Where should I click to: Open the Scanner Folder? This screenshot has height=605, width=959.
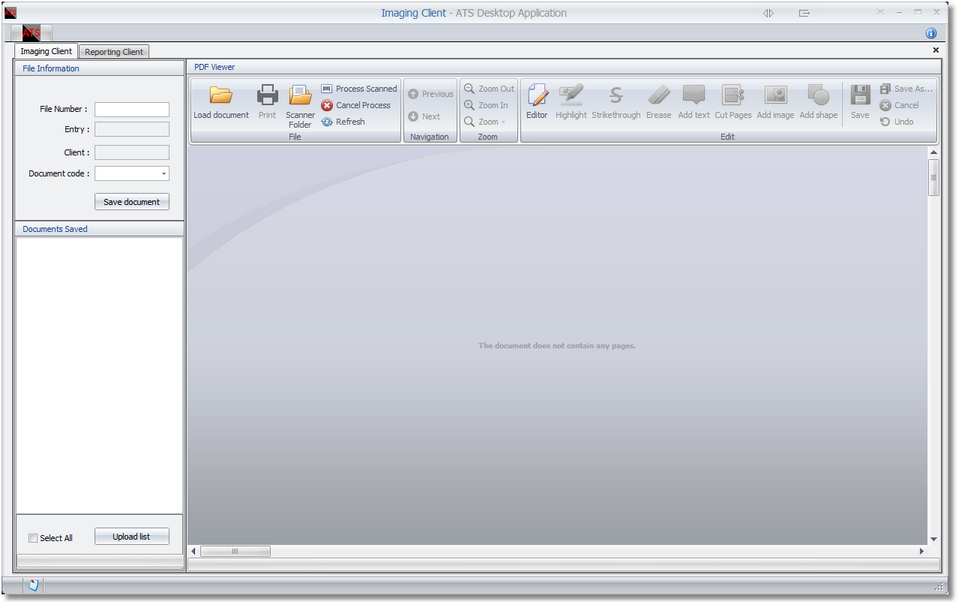click(300, 96)
